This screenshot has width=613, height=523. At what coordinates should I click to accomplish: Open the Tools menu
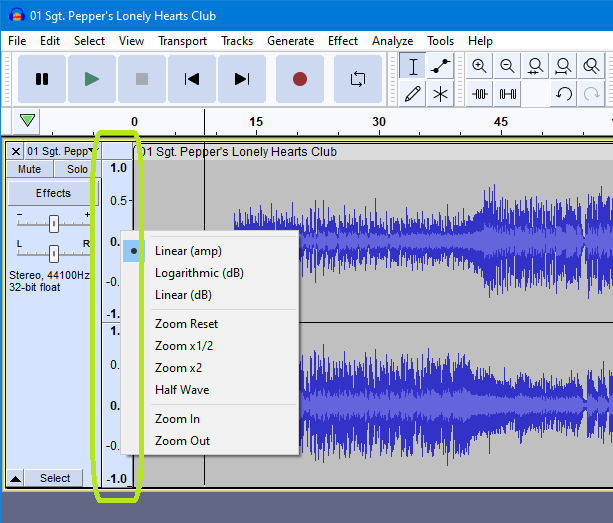tap(440, 41)
